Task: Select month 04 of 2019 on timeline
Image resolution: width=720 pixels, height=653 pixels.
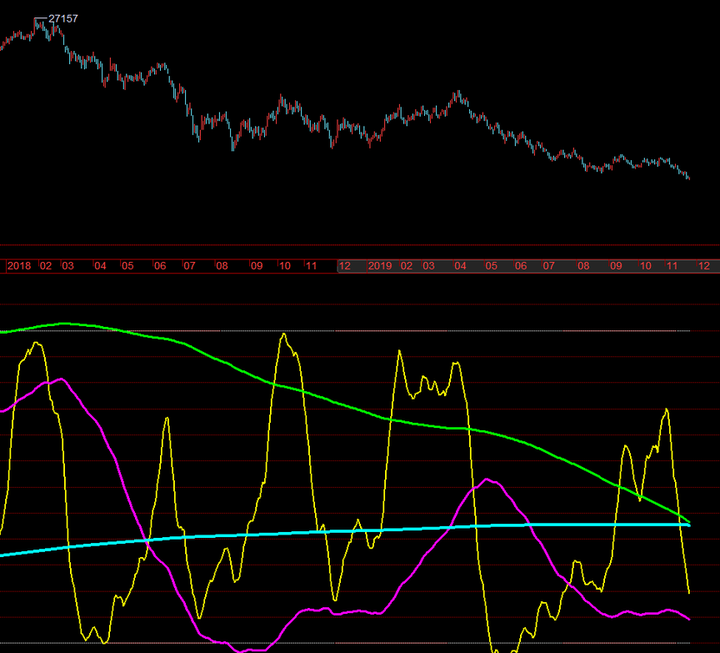Action: [460, 266]
